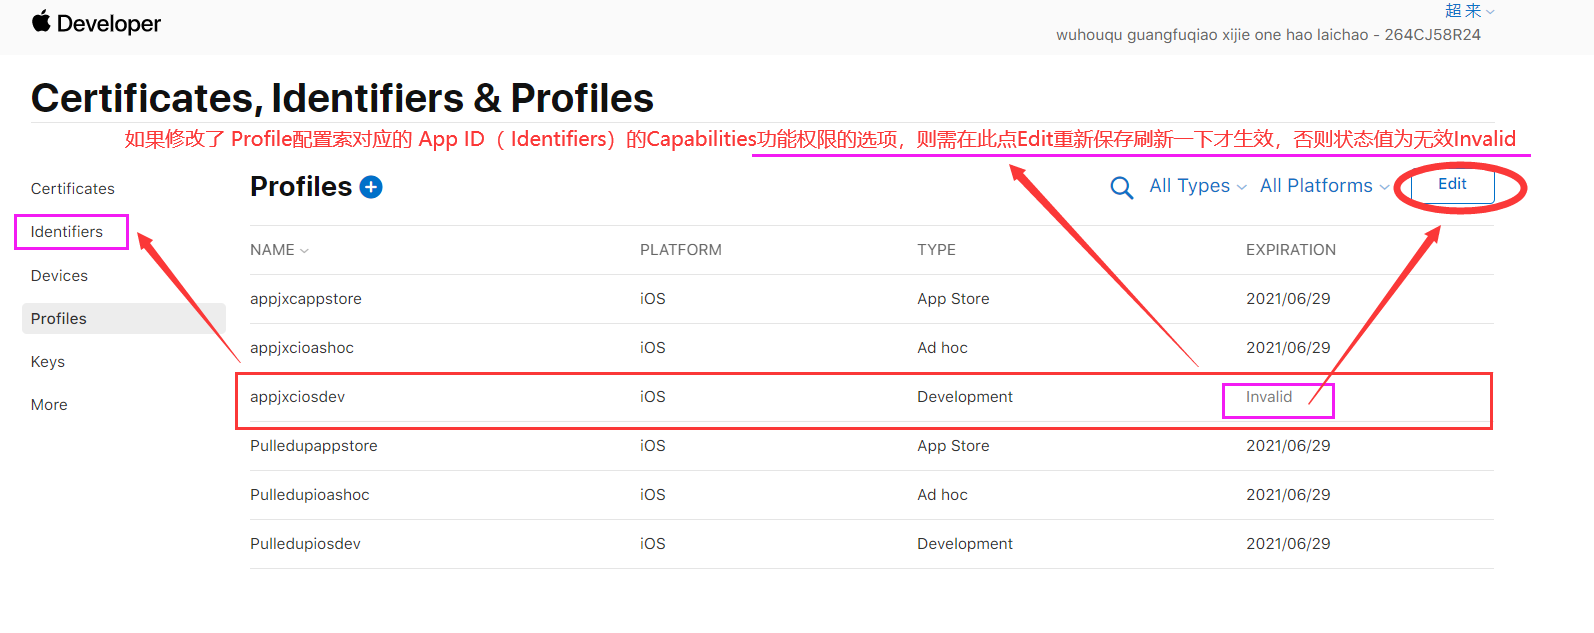Screen dimensions: 1594x633
Task: Expand the All Types filter
Action: tap(1197, 186)
